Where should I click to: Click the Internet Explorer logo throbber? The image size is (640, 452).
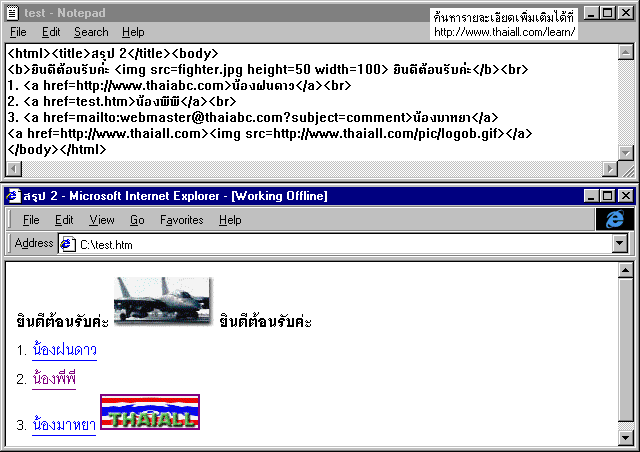(x=615, y=219)
